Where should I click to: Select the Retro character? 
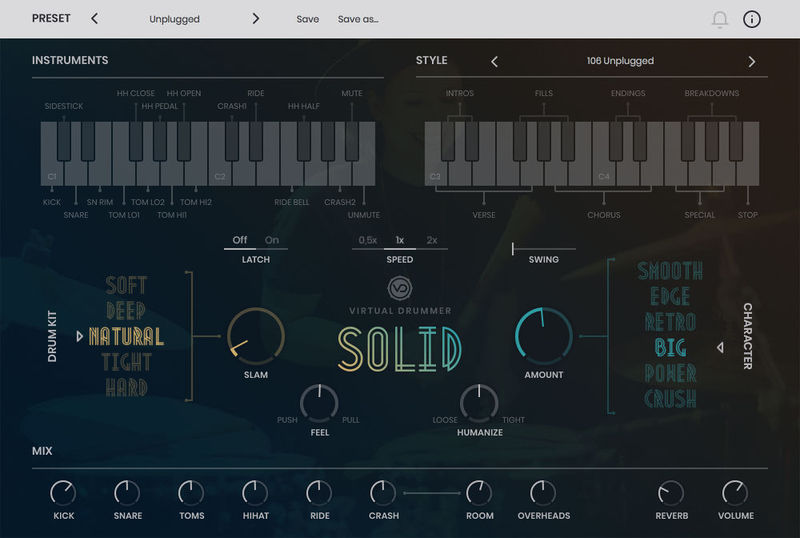(x=670, y=323)
